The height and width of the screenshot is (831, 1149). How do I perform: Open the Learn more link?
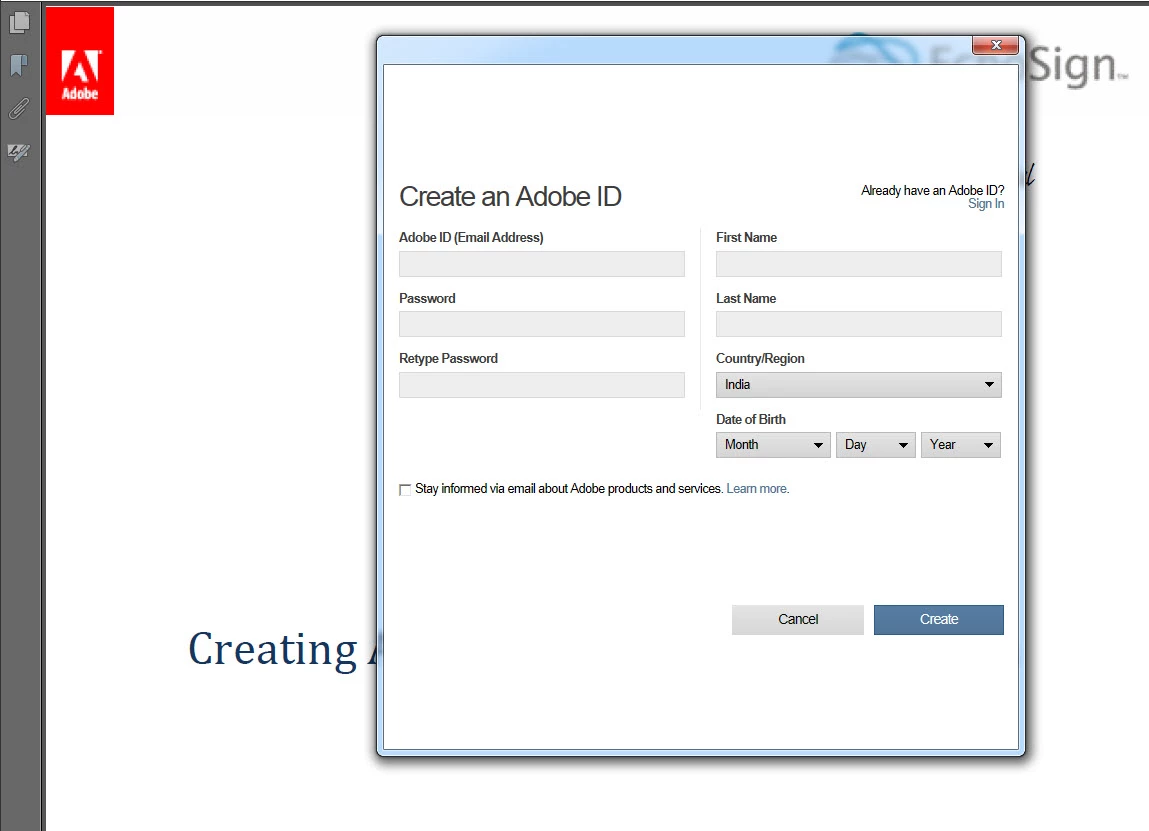coord(758,489)
